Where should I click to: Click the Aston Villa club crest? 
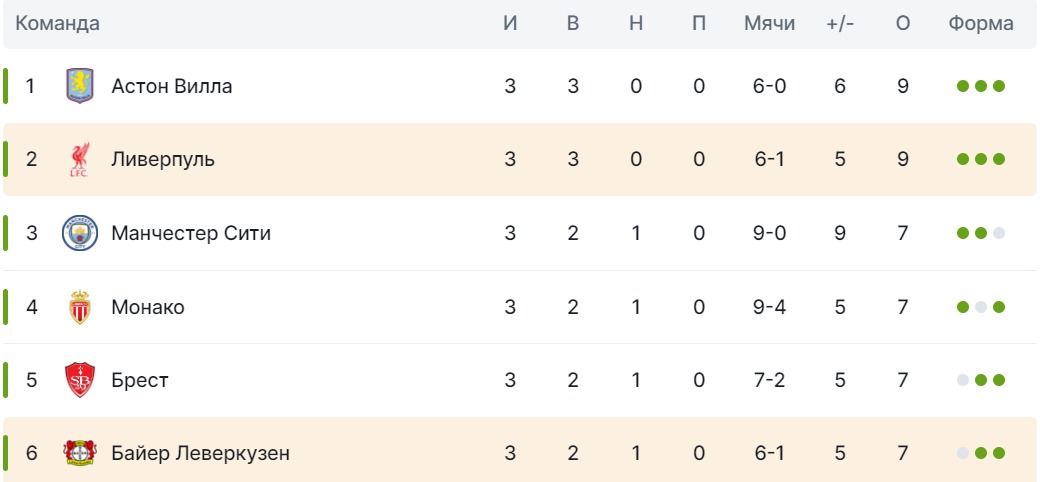(x=79, y=86)
